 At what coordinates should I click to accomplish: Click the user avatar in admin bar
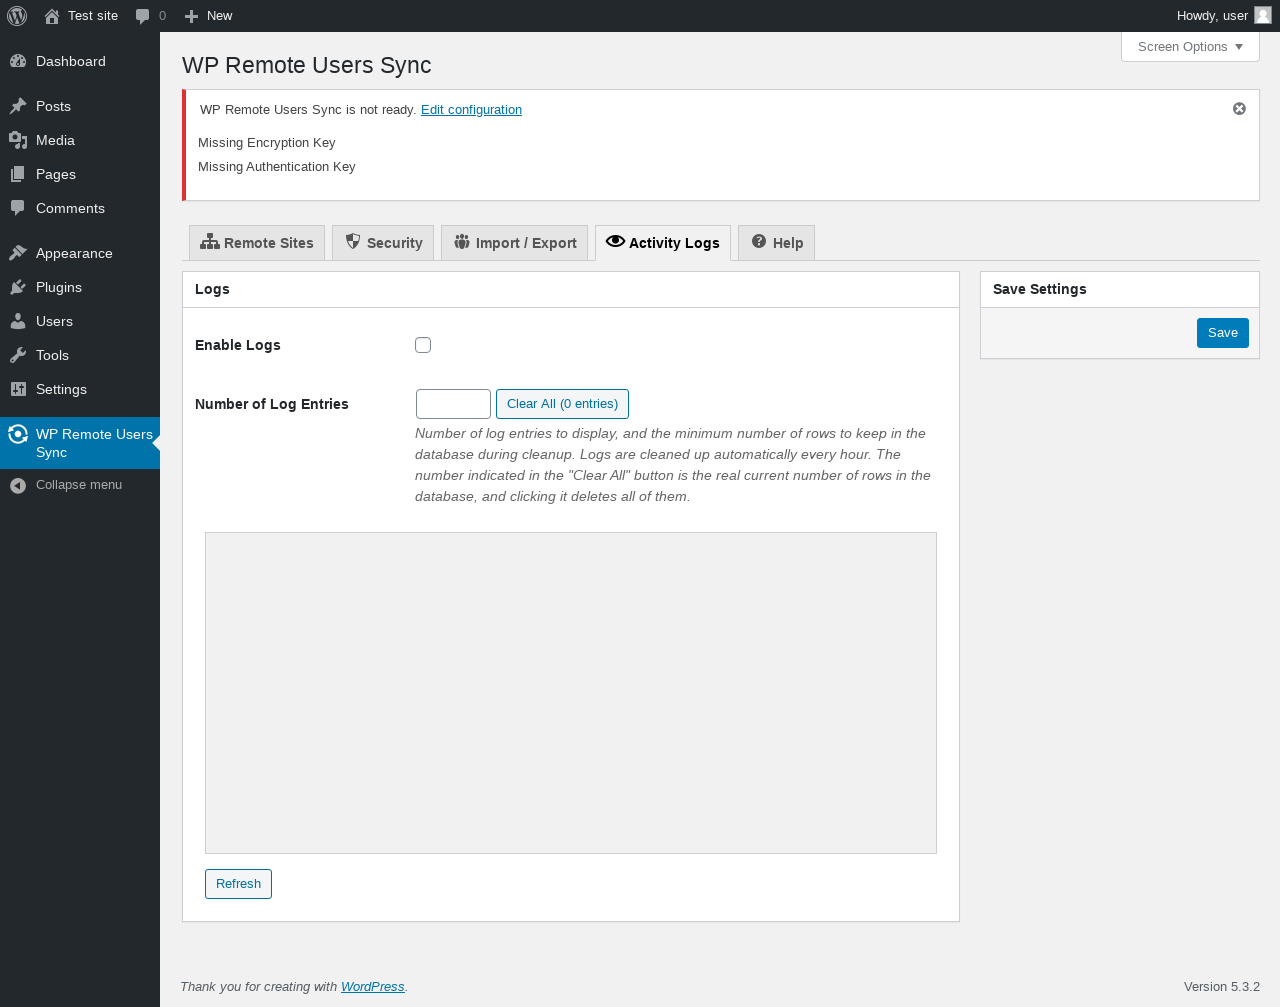pyautogui.click(x=1263, y=15)
